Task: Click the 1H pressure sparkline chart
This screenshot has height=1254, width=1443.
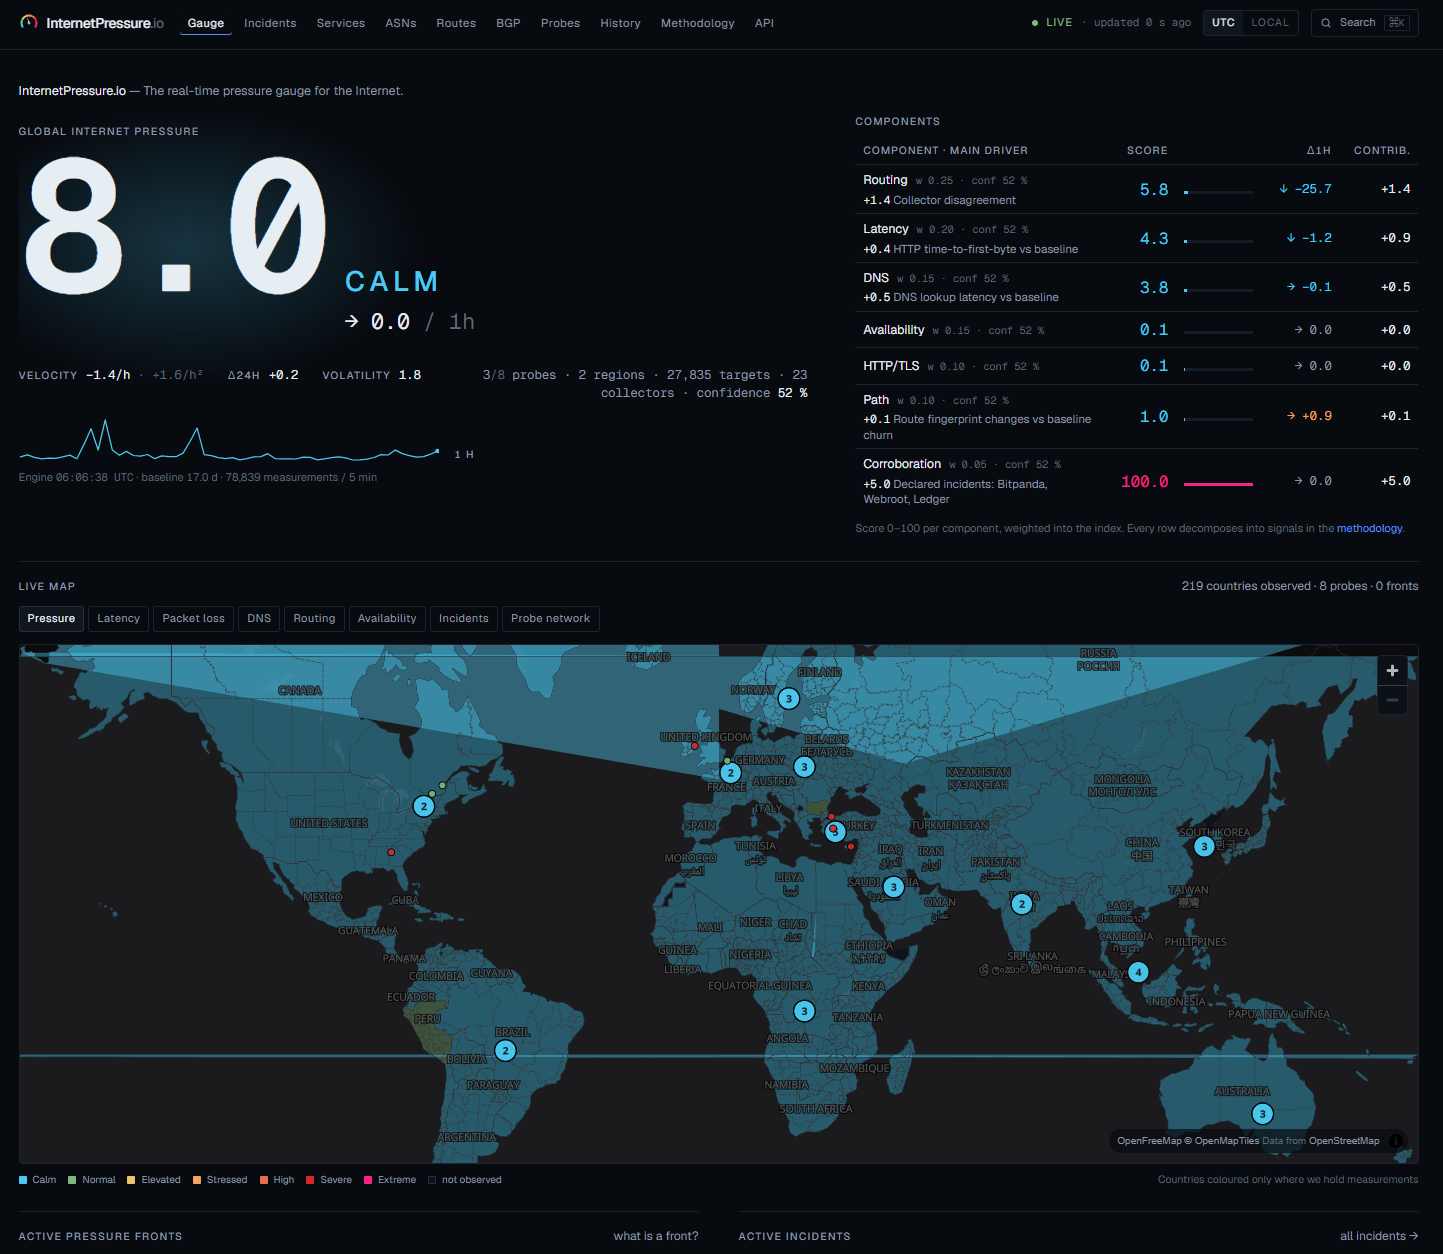Action: click(x=229, y=440)
